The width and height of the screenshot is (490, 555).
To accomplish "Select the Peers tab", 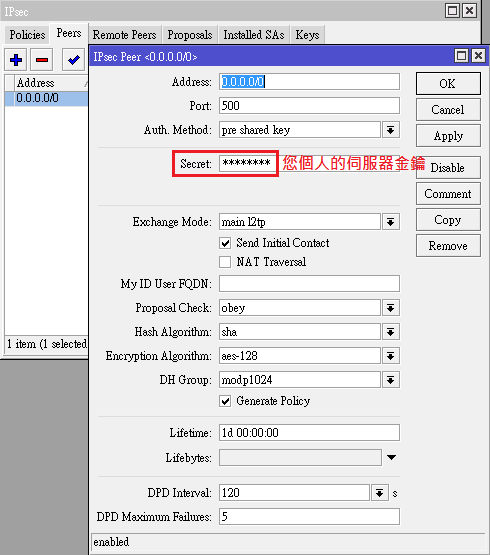I will click(69, 34).
